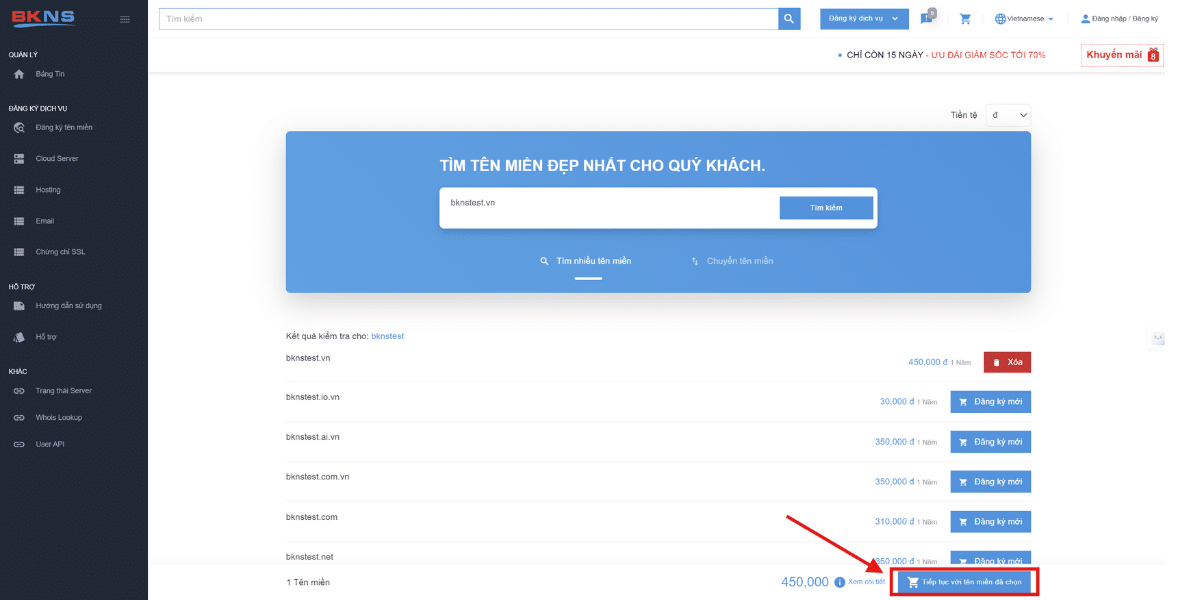Click the Bảng Tin home icon
1200x600 pixels.
click(x=19, y=74)
